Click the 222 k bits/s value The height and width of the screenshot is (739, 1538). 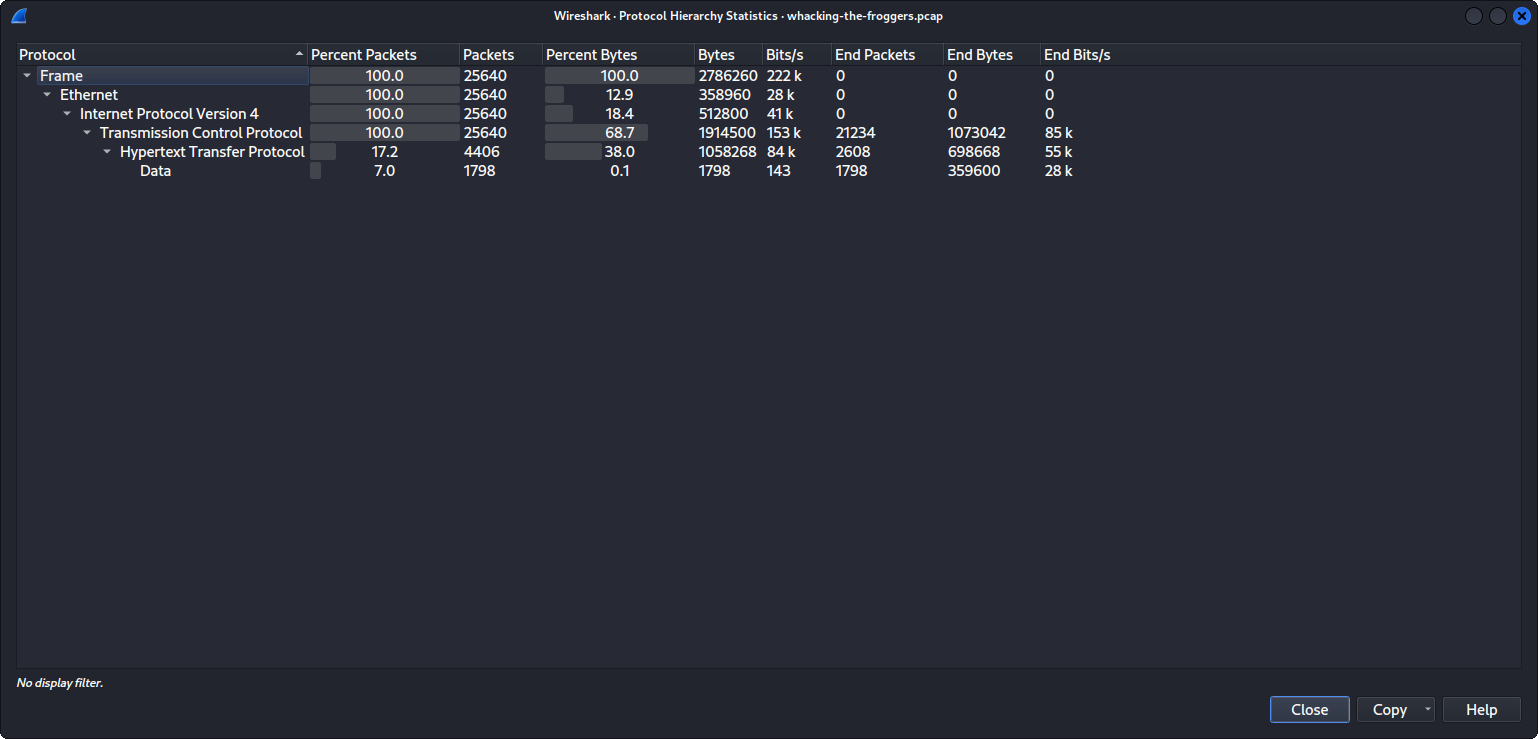tap(784, 76)
